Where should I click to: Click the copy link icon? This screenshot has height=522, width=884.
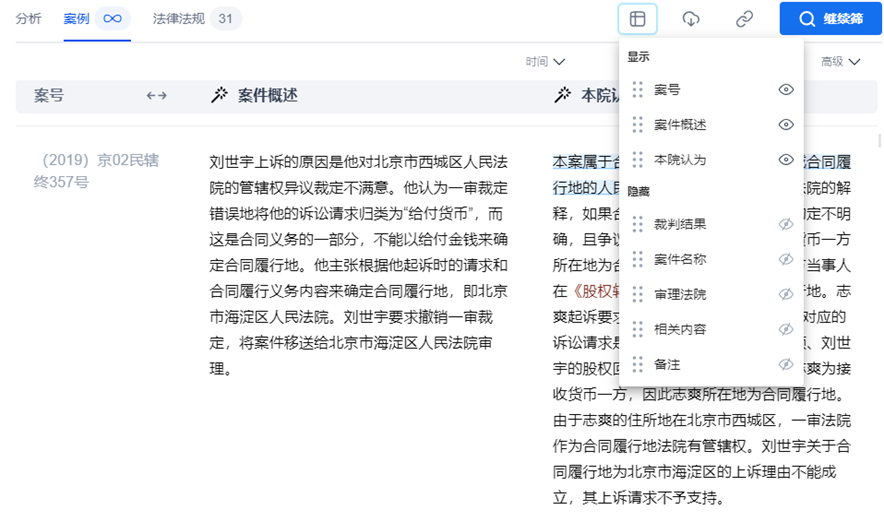pos(744,19)
